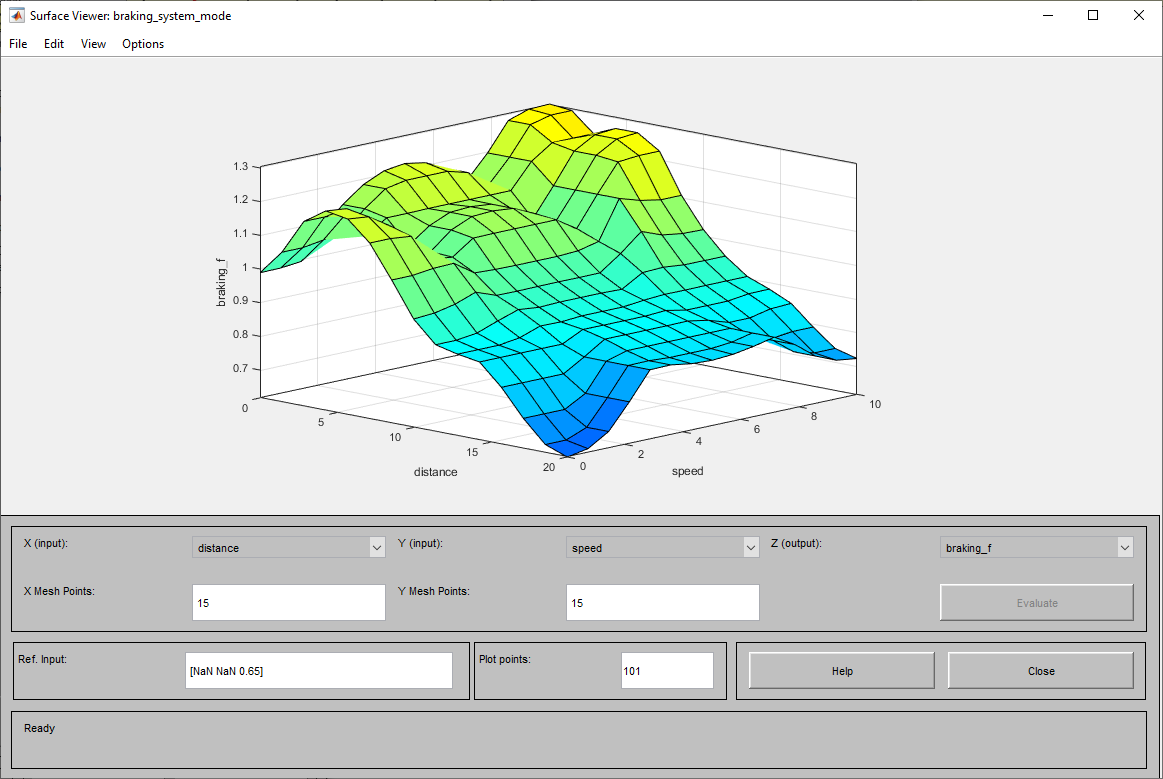Open the Options menu

click(143, 44)
